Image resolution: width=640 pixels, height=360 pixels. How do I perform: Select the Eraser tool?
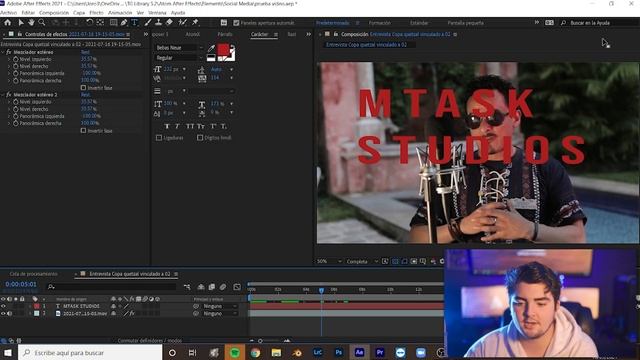(x=169, y=23)
